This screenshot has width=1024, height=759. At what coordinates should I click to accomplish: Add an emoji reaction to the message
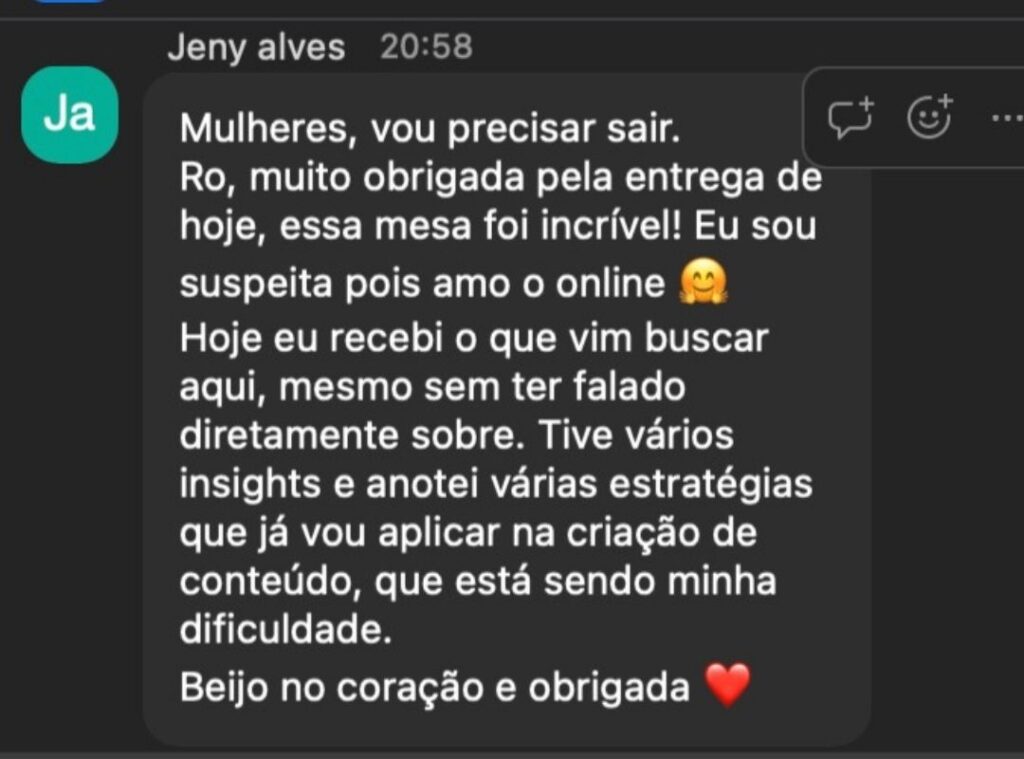(930, 117)
